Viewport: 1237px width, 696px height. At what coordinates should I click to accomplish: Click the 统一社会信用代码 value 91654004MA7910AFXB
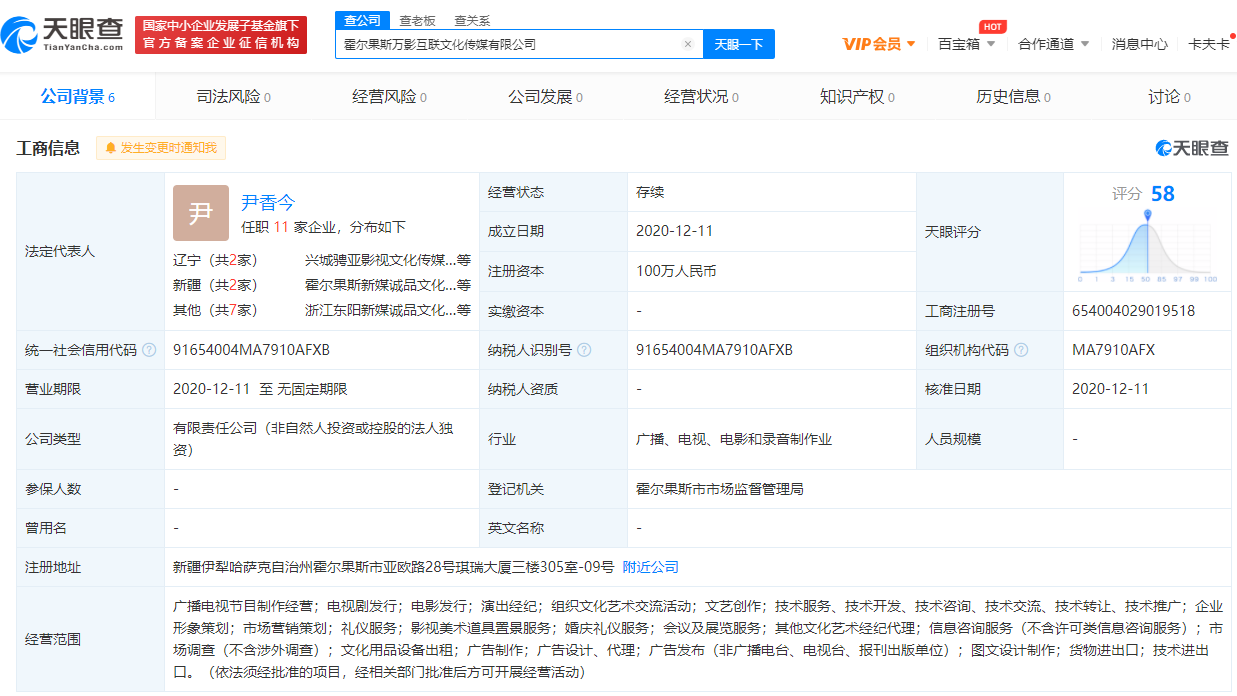pyautogui.click(x=251, y=350)
